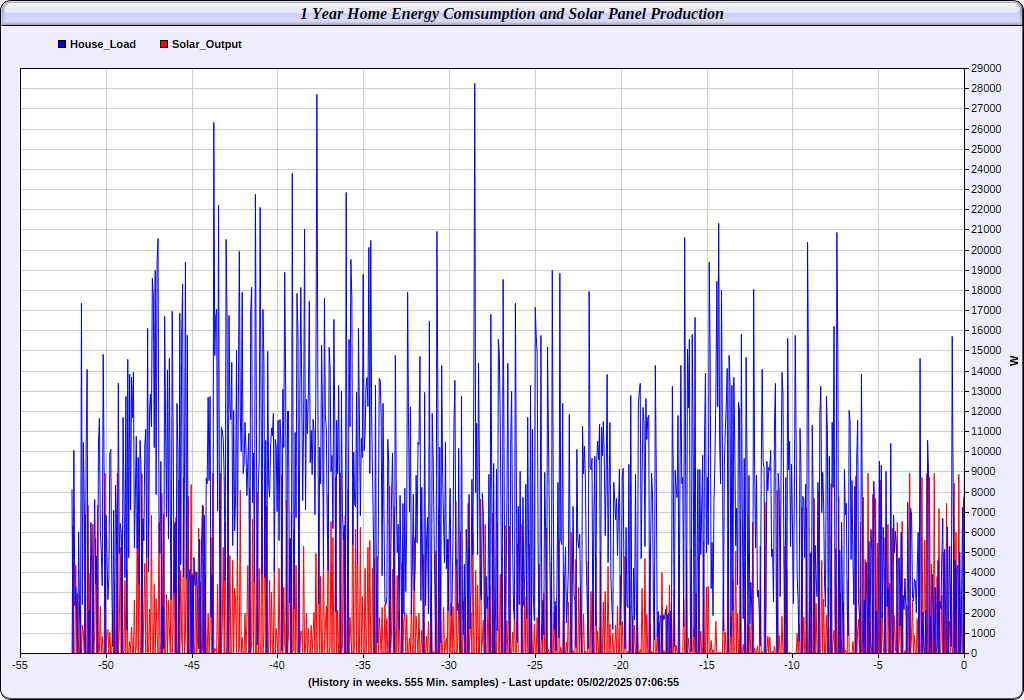
Task: Click the 1000 value on the Y-axis
Action: tap(983, 633)
